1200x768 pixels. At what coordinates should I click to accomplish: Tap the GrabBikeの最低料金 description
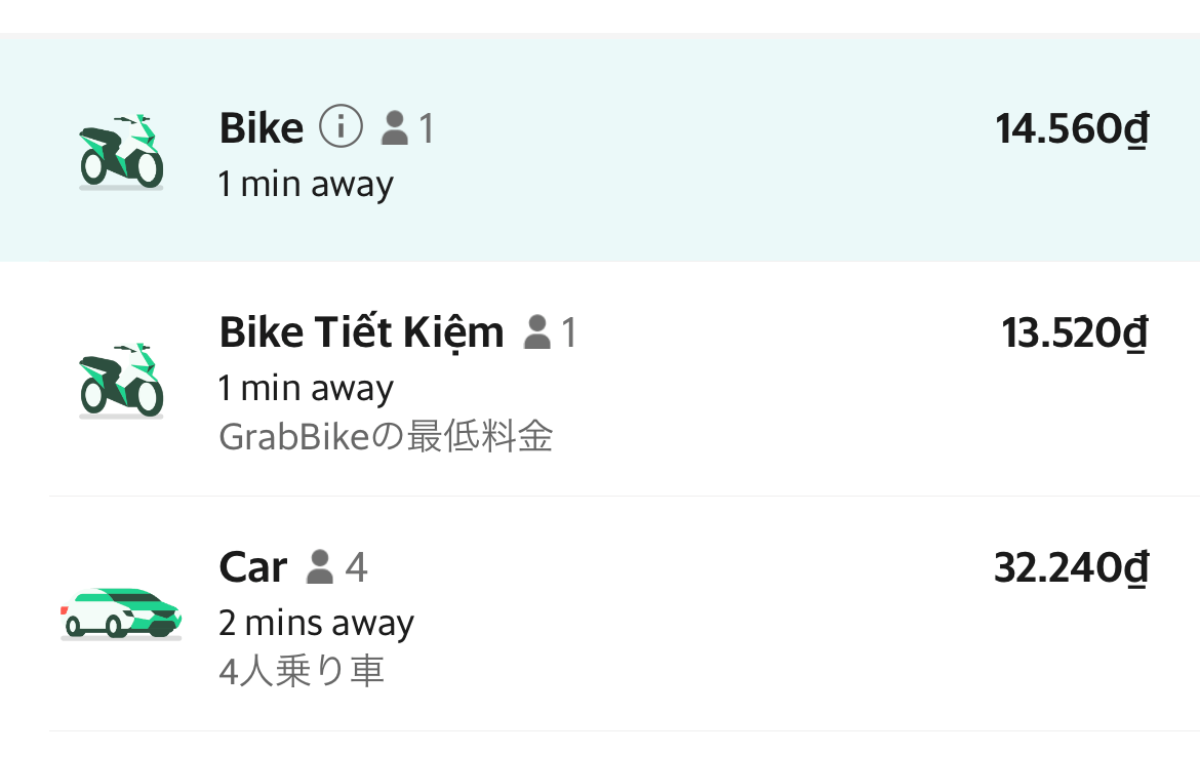[x=385, y=437]
